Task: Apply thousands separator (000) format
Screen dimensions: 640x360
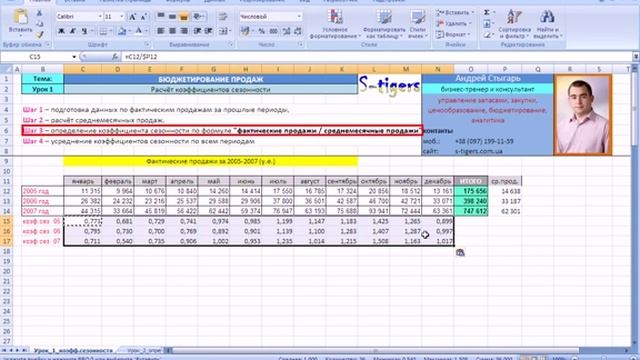Action: tap(273, 31)
